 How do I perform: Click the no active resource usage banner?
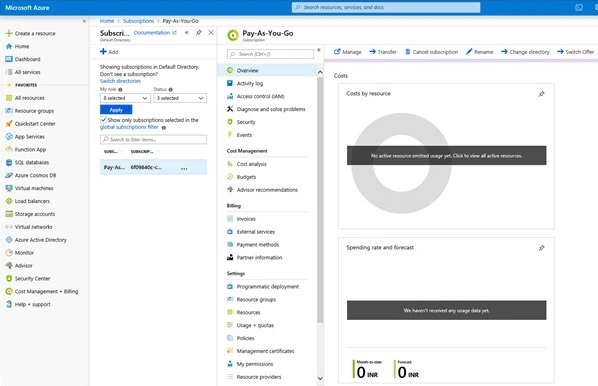(x=447, y=156)
